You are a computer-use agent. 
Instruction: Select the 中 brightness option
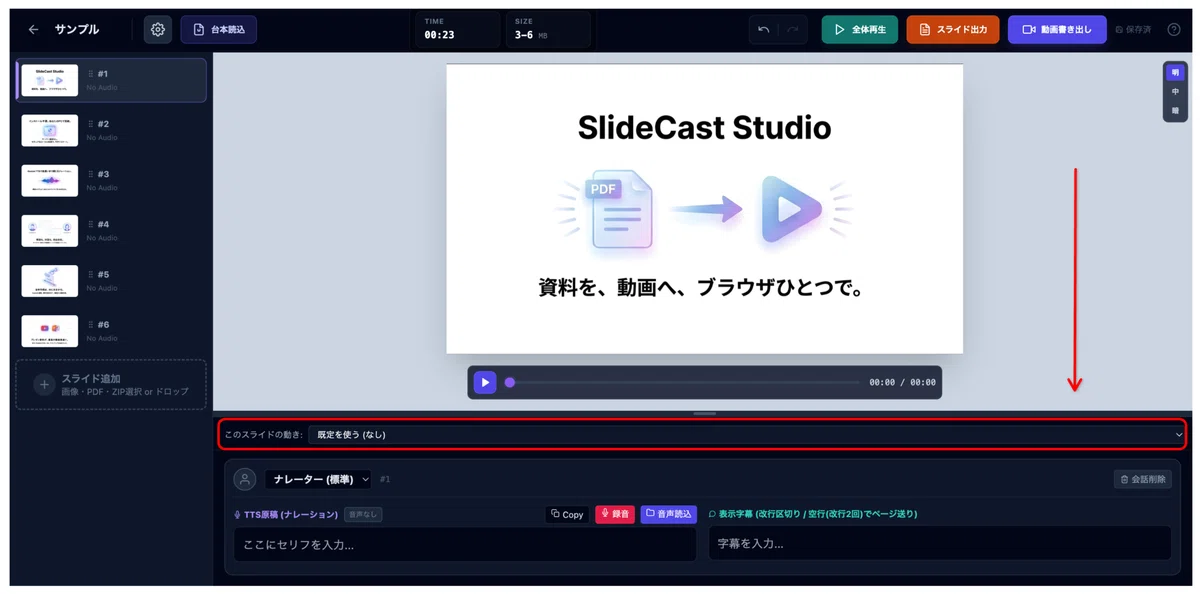(1175, 92)
